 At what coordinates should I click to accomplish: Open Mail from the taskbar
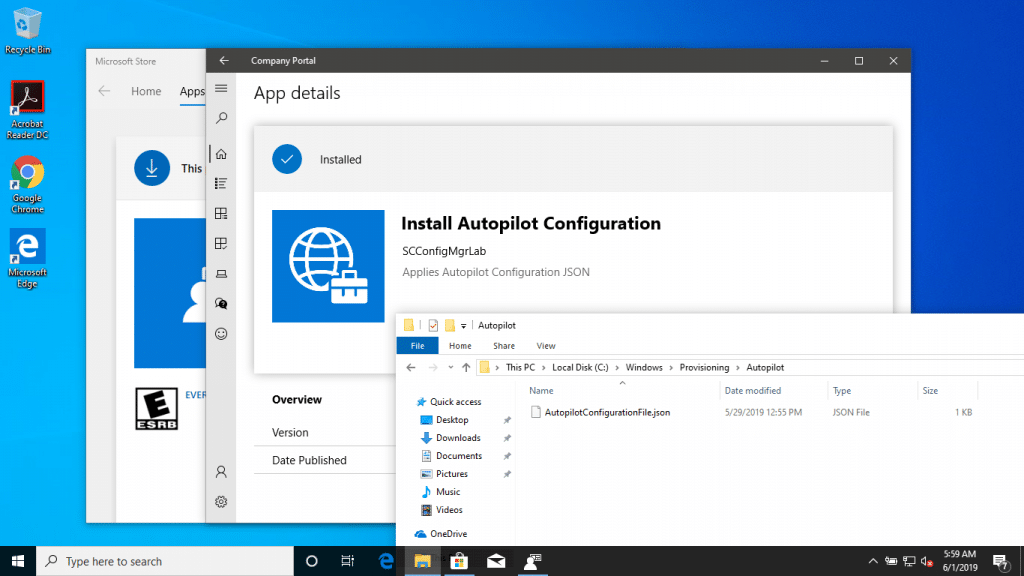tap(495, 561)
